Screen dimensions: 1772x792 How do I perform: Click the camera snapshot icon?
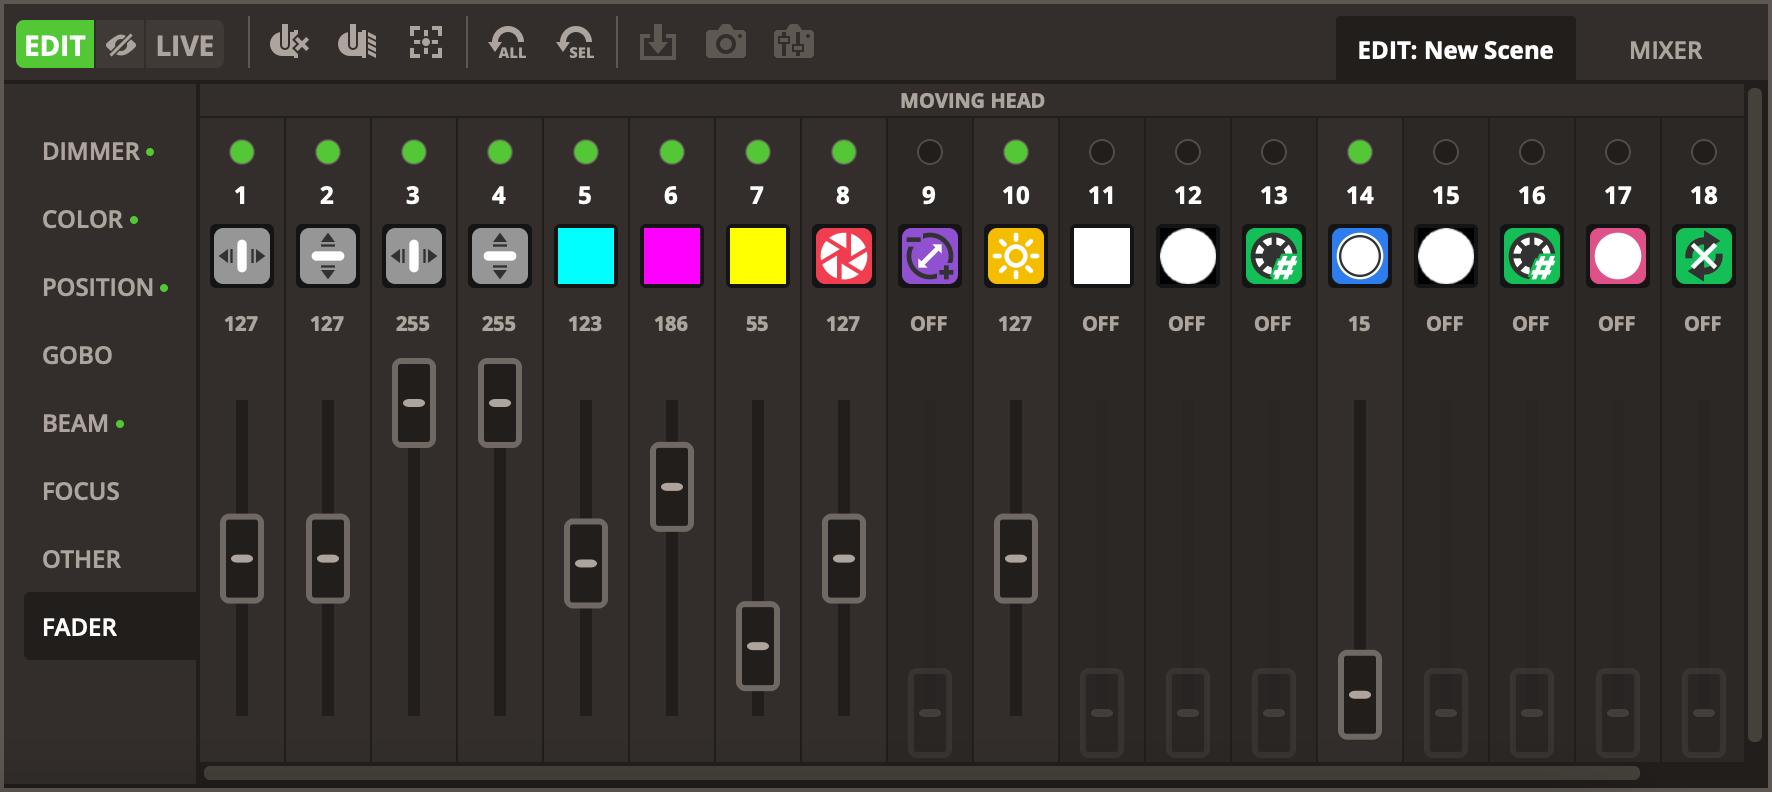(725, 44)
